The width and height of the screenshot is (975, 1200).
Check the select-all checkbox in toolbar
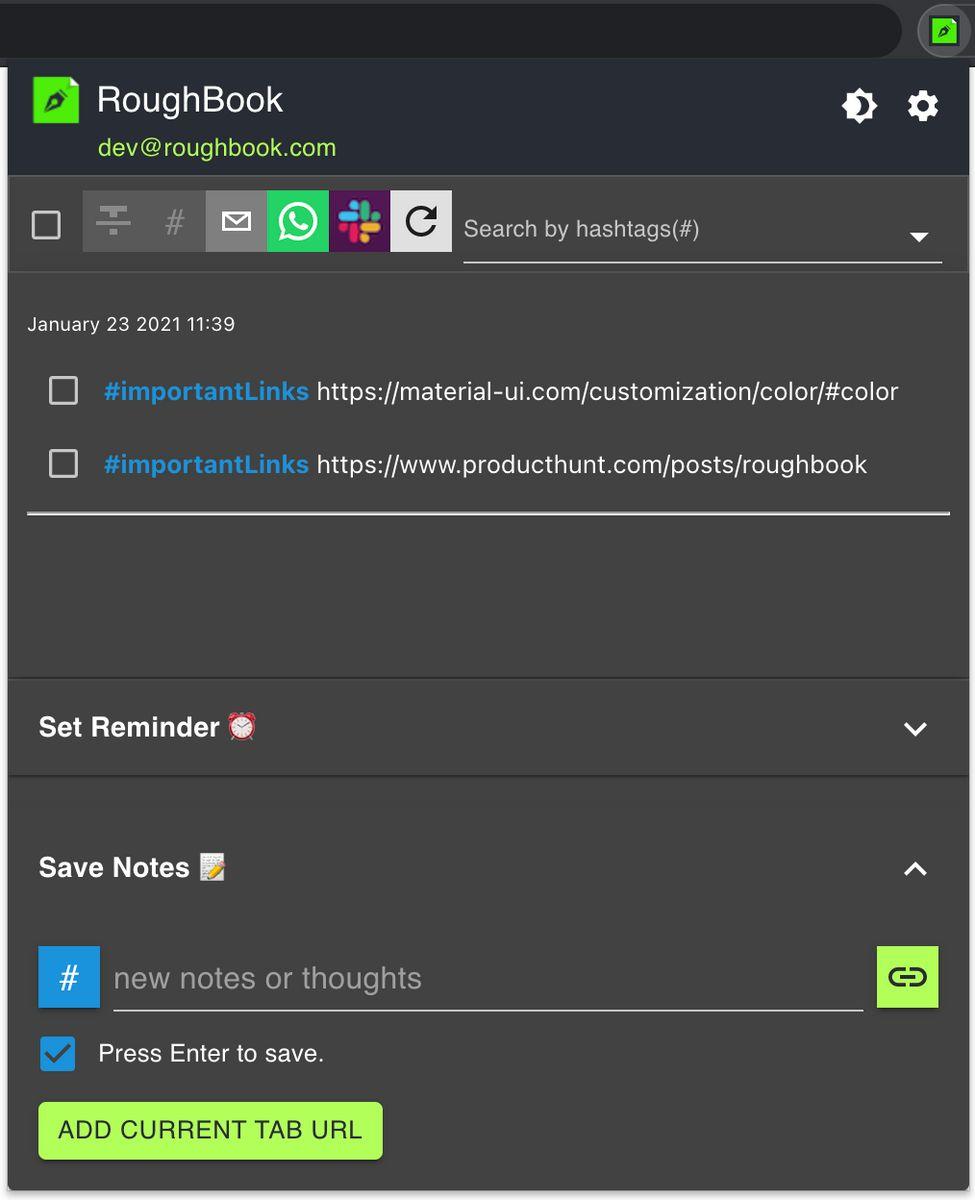pos(46,225)
